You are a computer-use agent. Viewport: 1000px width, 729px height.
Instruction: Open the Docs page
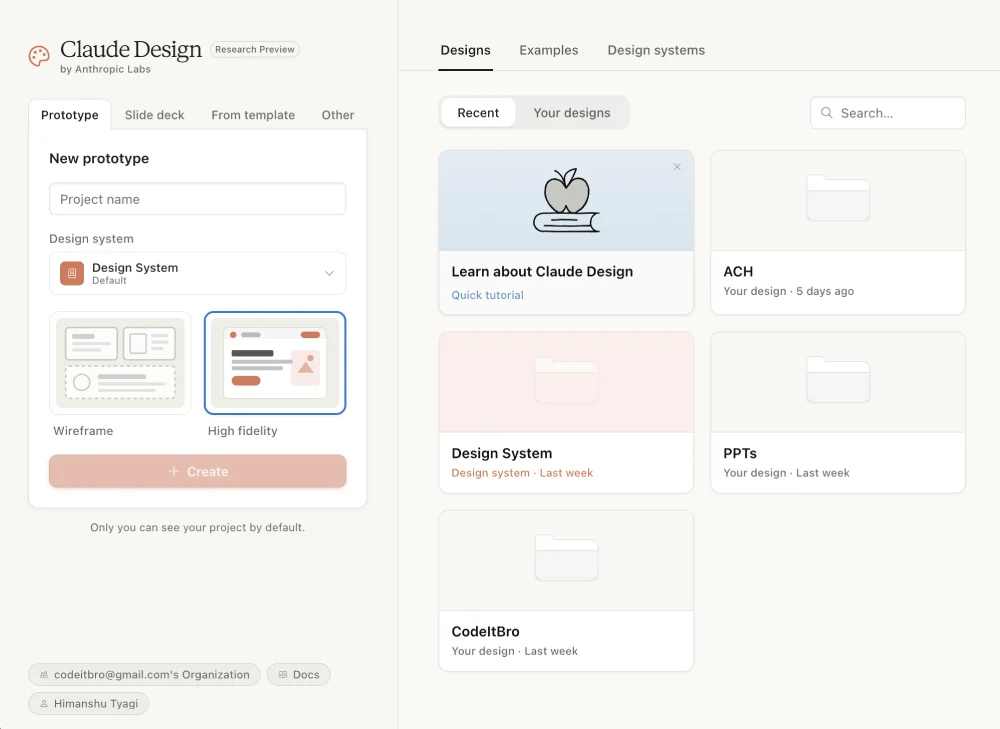point(298,674)
